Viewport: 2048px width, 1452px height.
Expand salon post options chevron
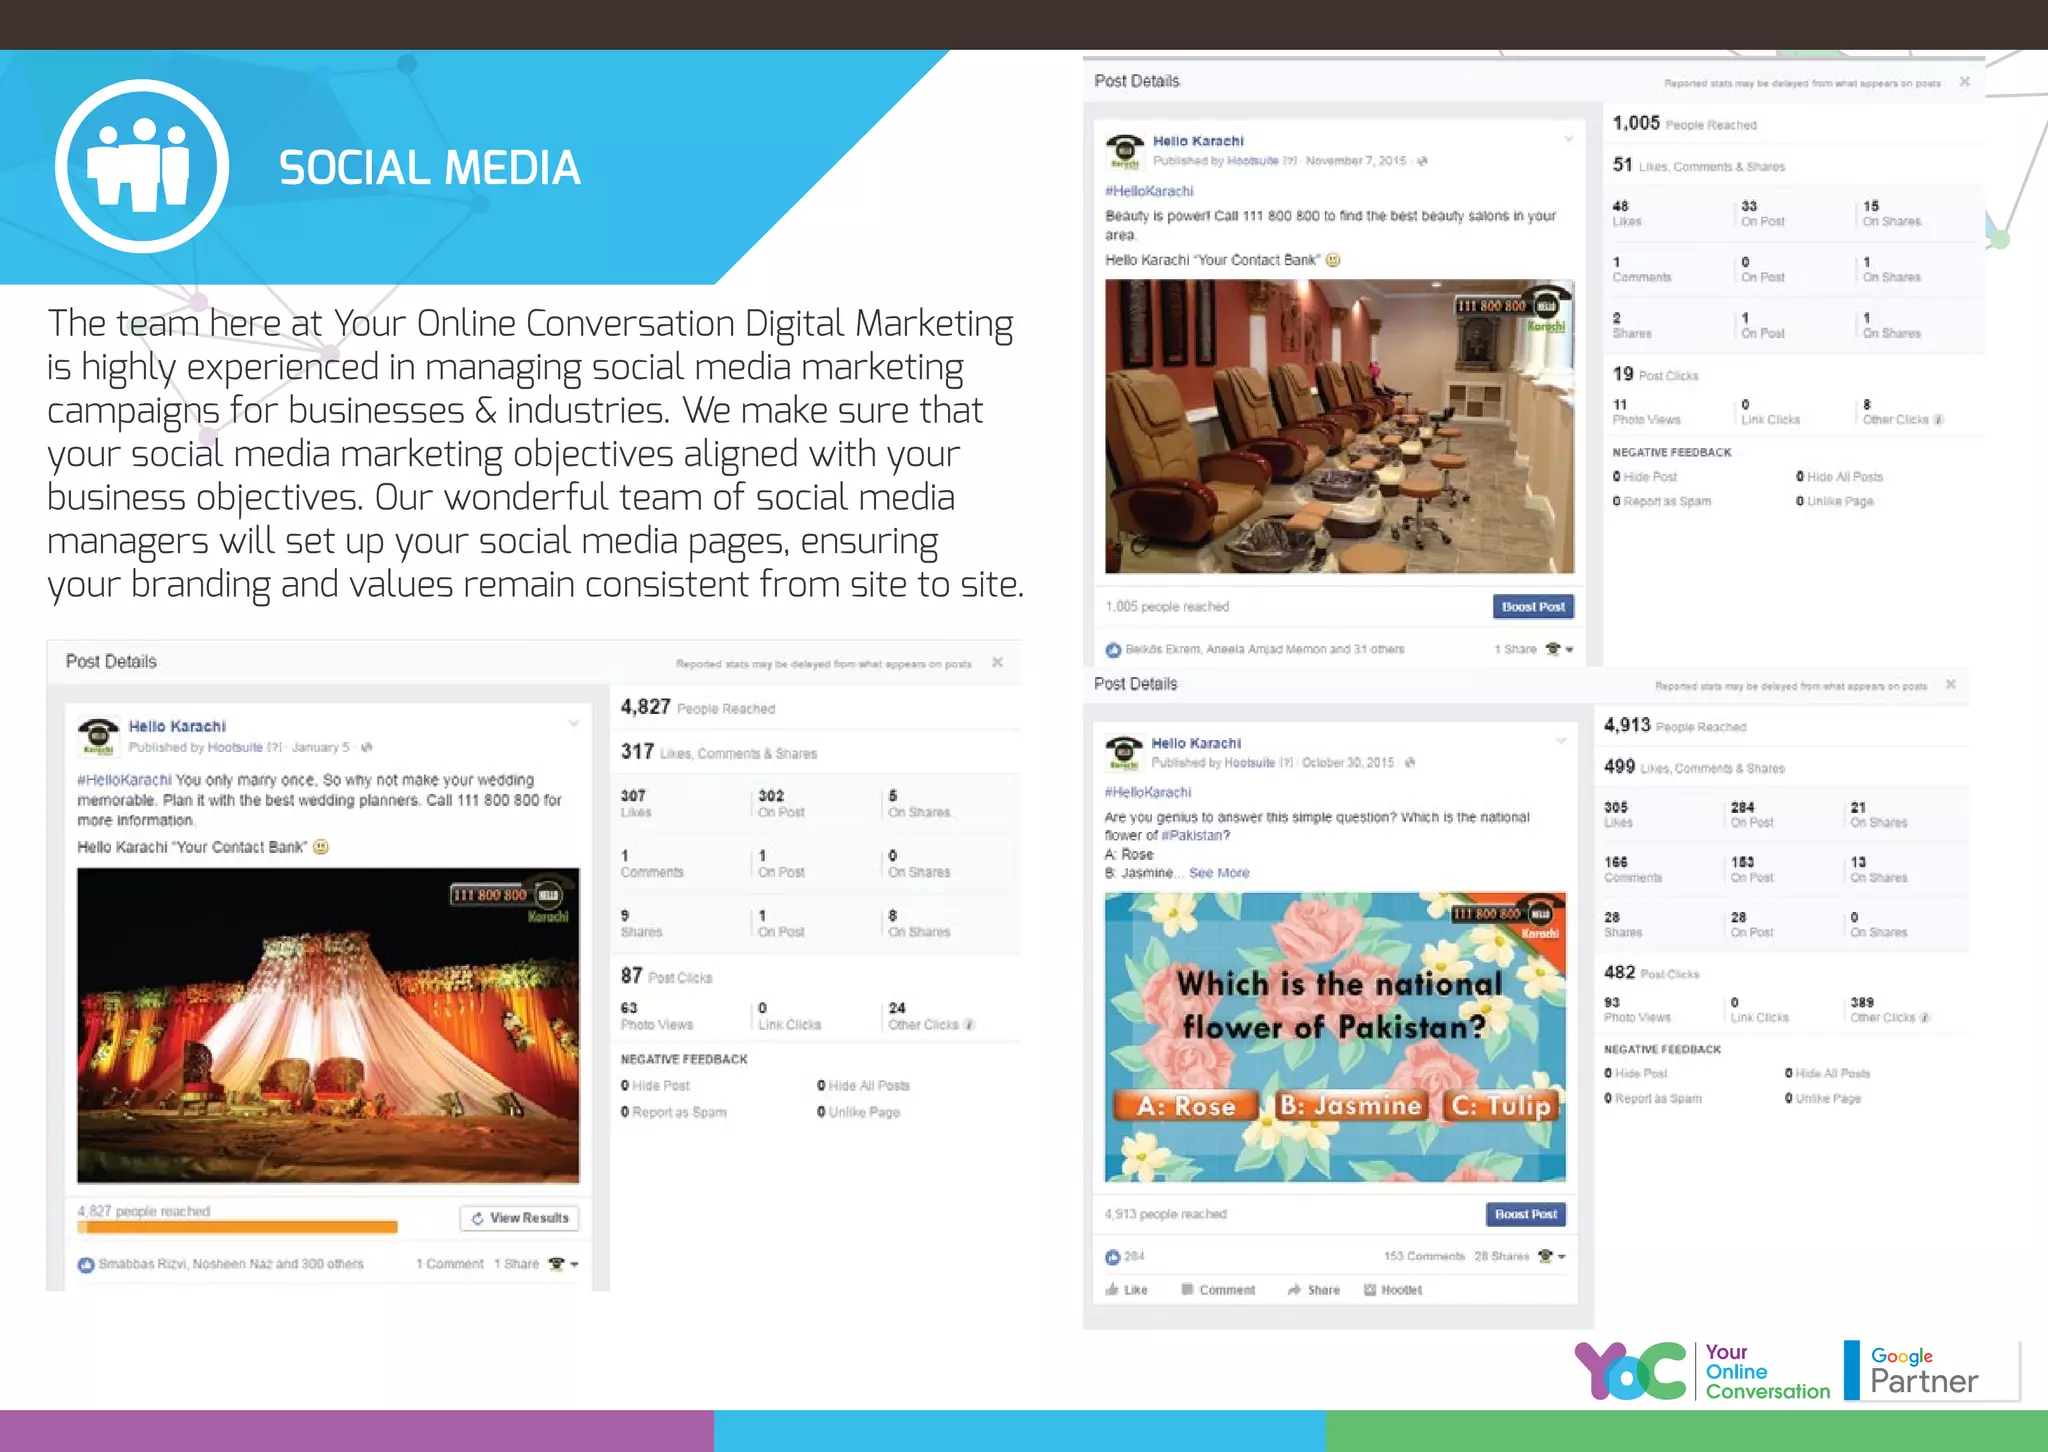pos(1569,139)
